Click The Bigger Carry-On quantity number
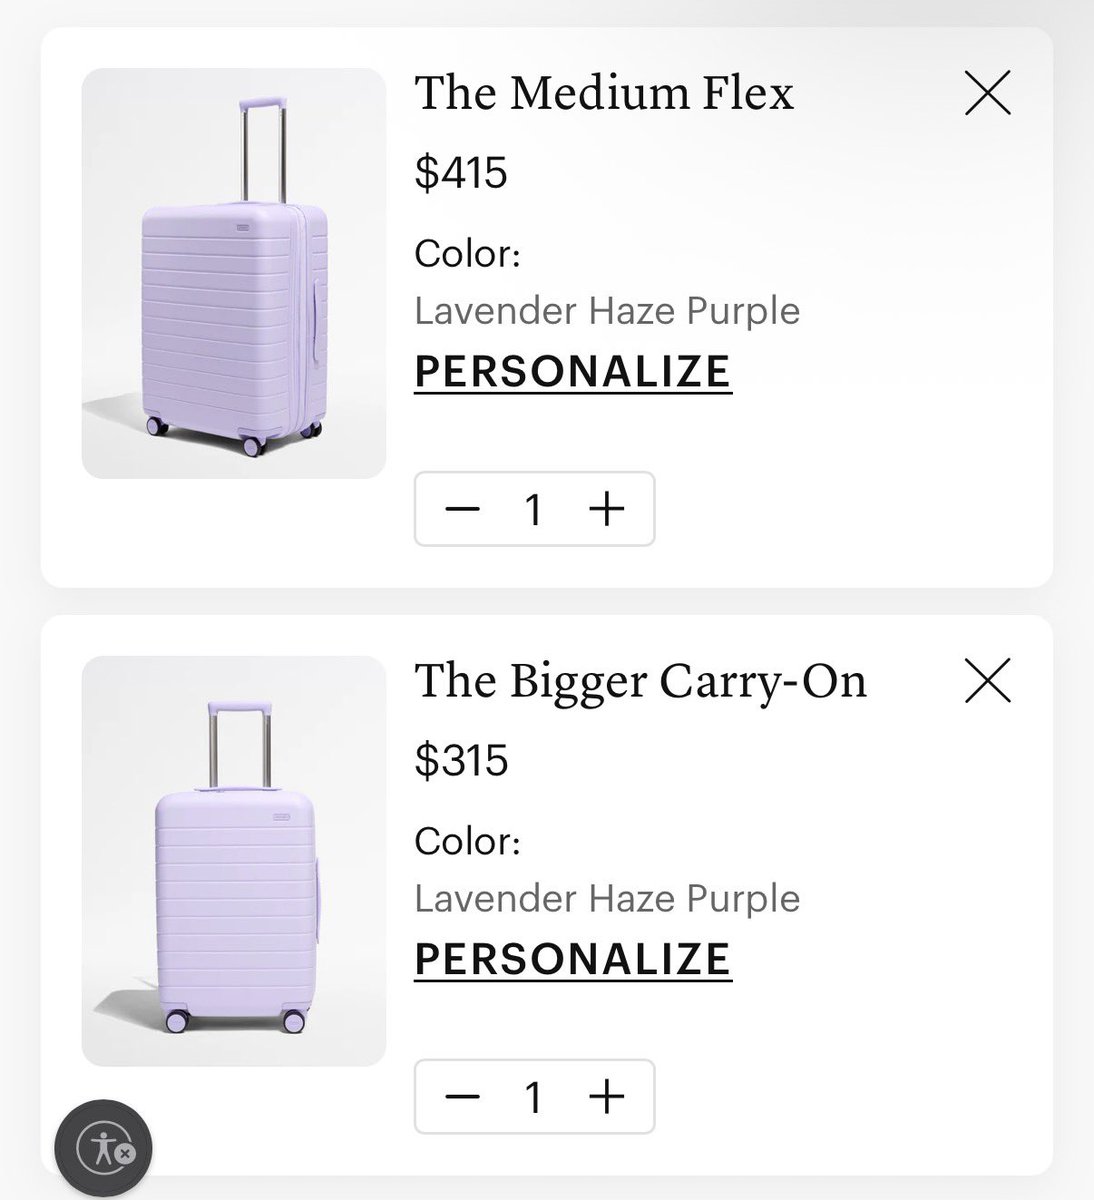The height and width of the screenshot is (1200, 1094). pyautogui.click(x=534, y=1097)
